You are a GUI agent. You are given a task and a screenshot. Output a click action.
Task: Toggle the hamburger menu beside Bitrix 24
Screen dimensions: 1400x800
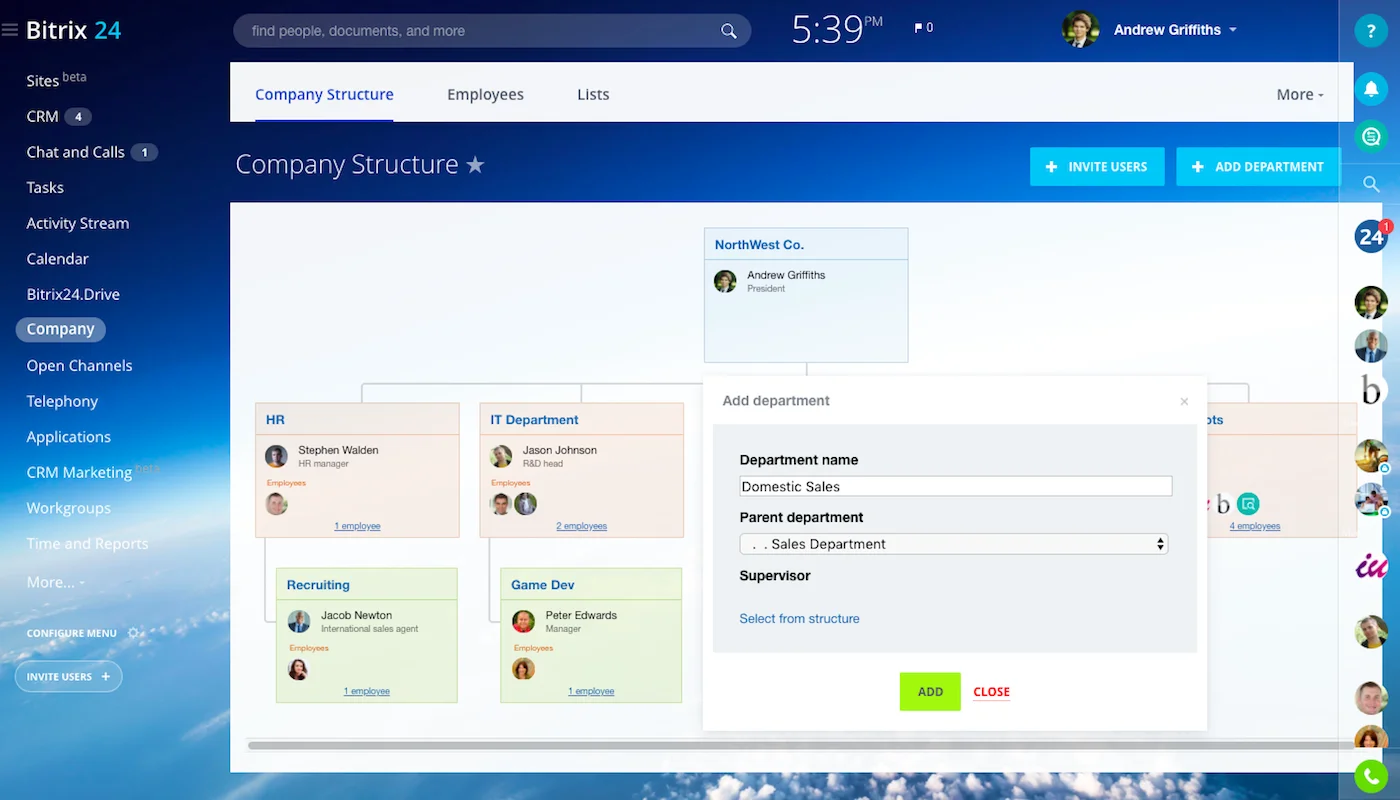(x=10, y=30)
